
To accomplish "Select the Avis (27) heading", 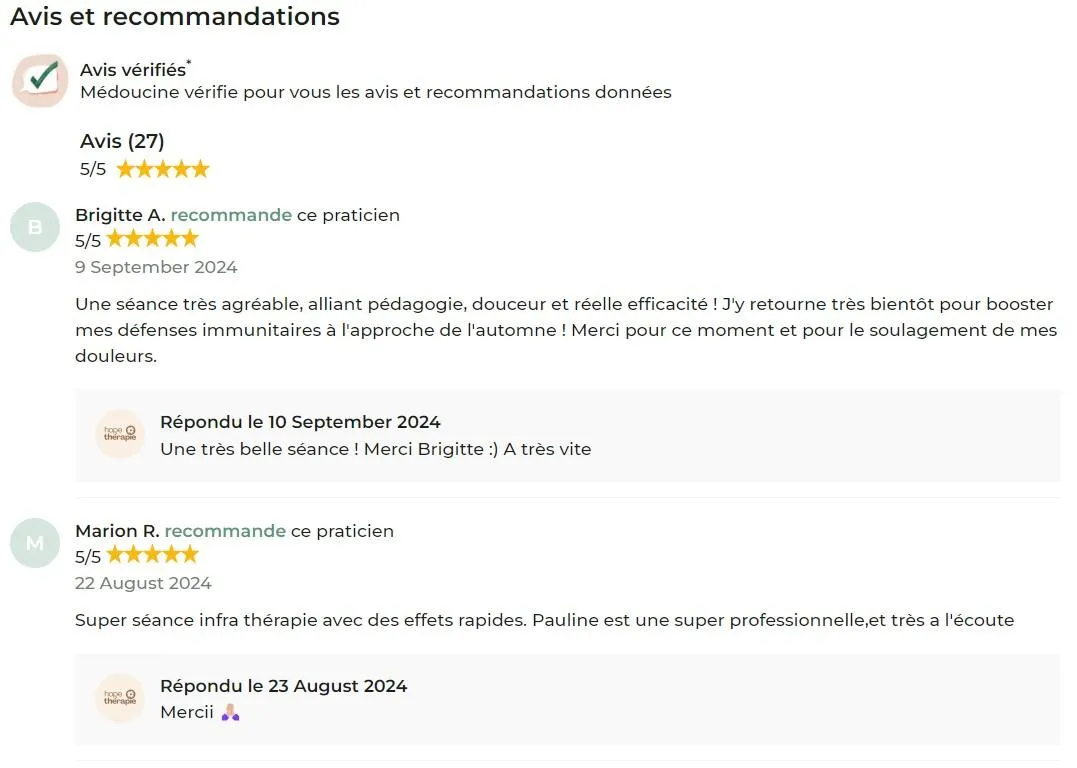I will pos(122,141).
